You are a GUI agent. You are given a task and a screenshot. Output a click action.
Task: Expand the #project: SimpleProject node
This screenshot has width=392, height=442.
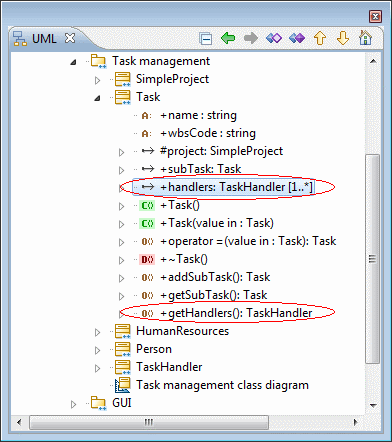click(121, 152)
